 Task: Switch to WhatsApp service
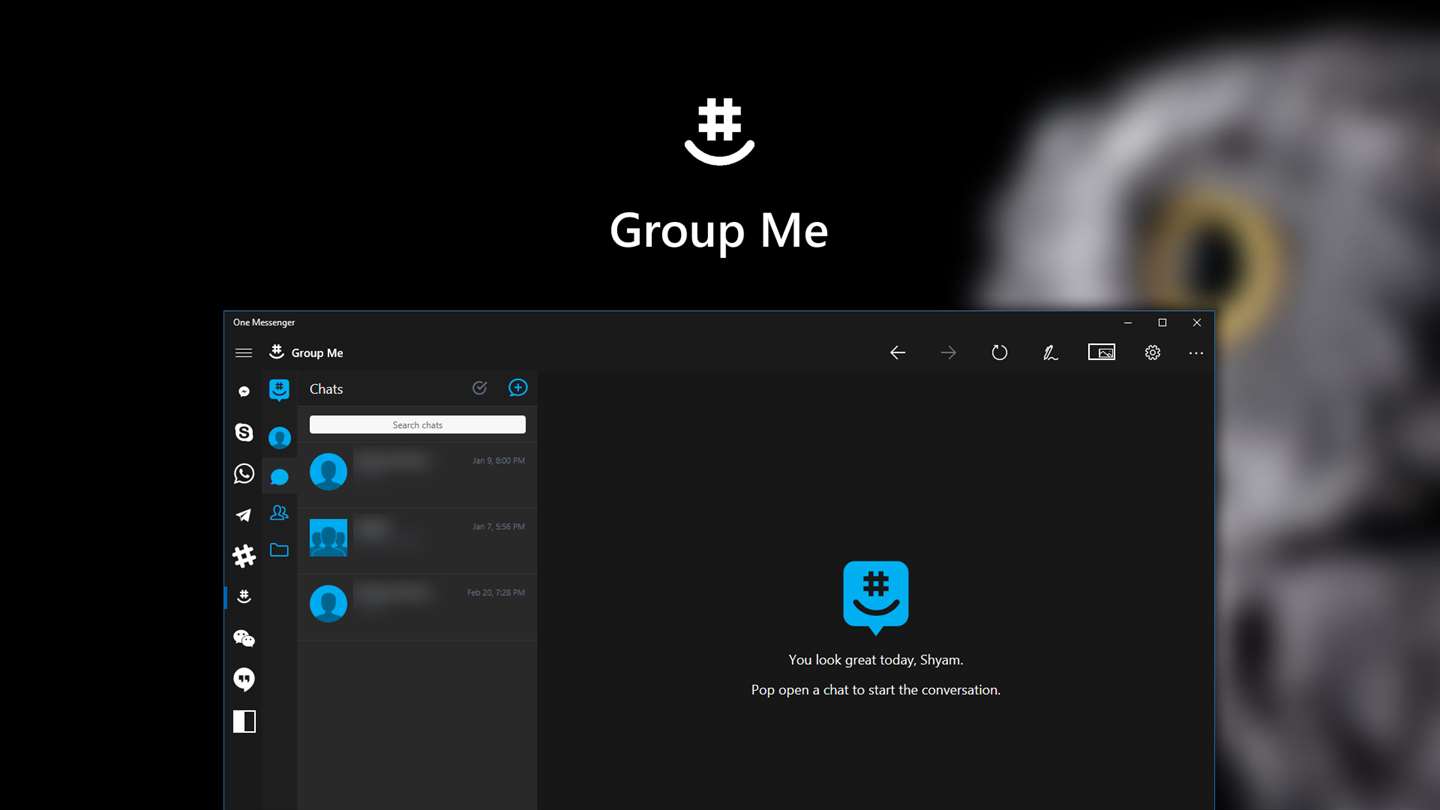(244, 474)
